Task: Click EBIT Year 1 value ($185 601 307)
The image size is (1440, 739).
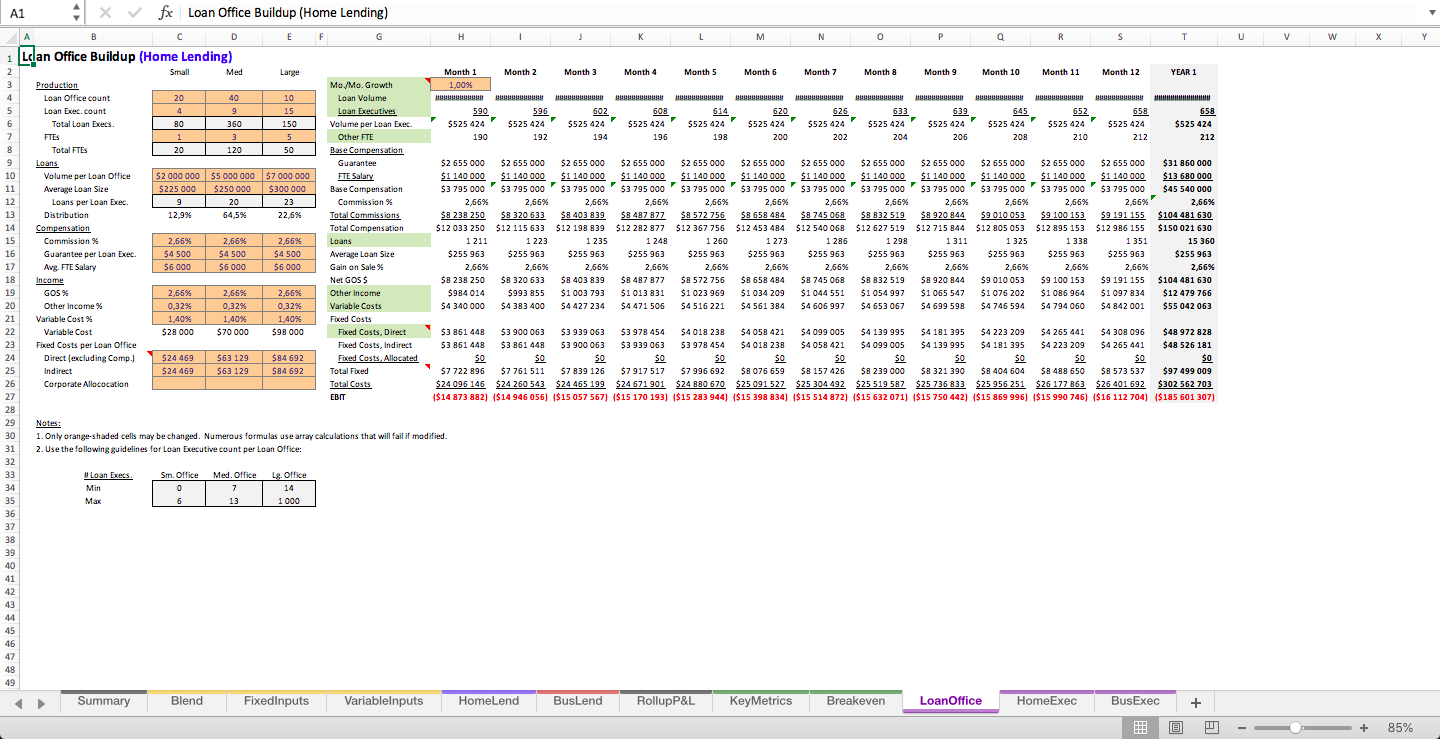Action: [x=1184, y=397]
